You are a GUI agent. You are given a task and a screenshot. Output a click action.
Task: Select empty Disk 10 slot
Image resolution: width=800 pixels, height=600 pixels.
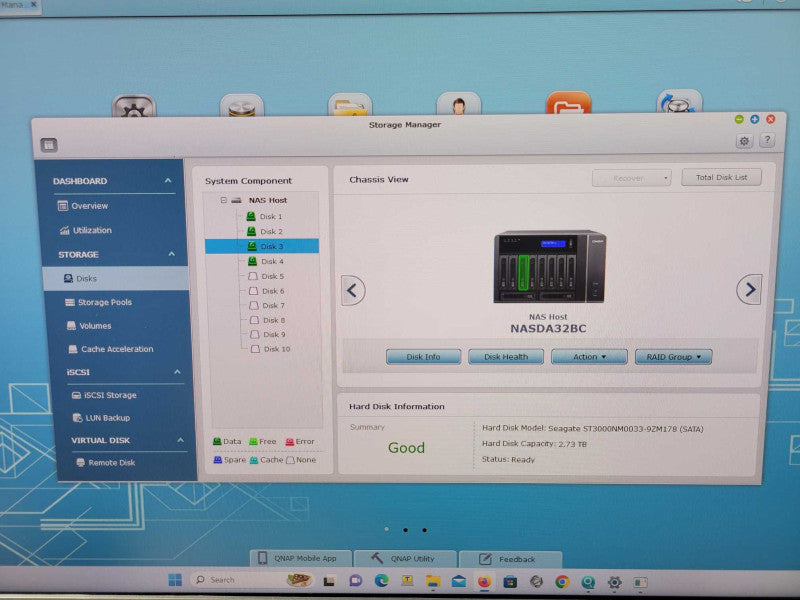271,349
